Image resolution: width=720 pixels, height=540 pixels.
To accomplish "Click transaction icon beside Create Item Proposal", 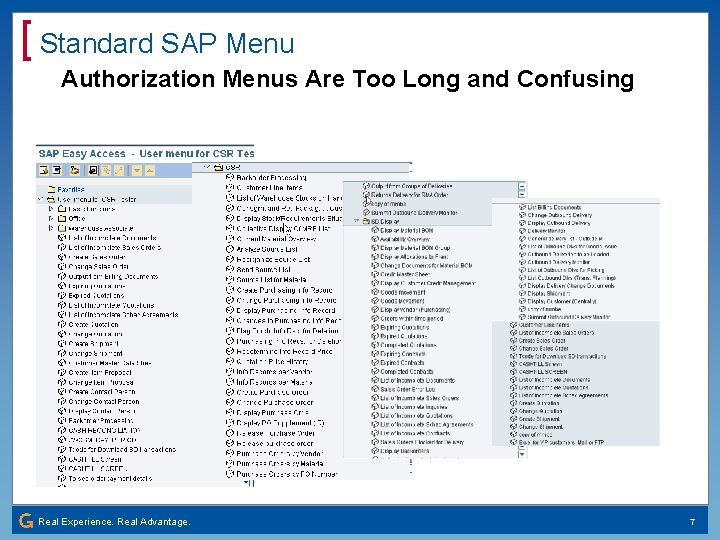I will pyautogui.click(x=62, y=372).
